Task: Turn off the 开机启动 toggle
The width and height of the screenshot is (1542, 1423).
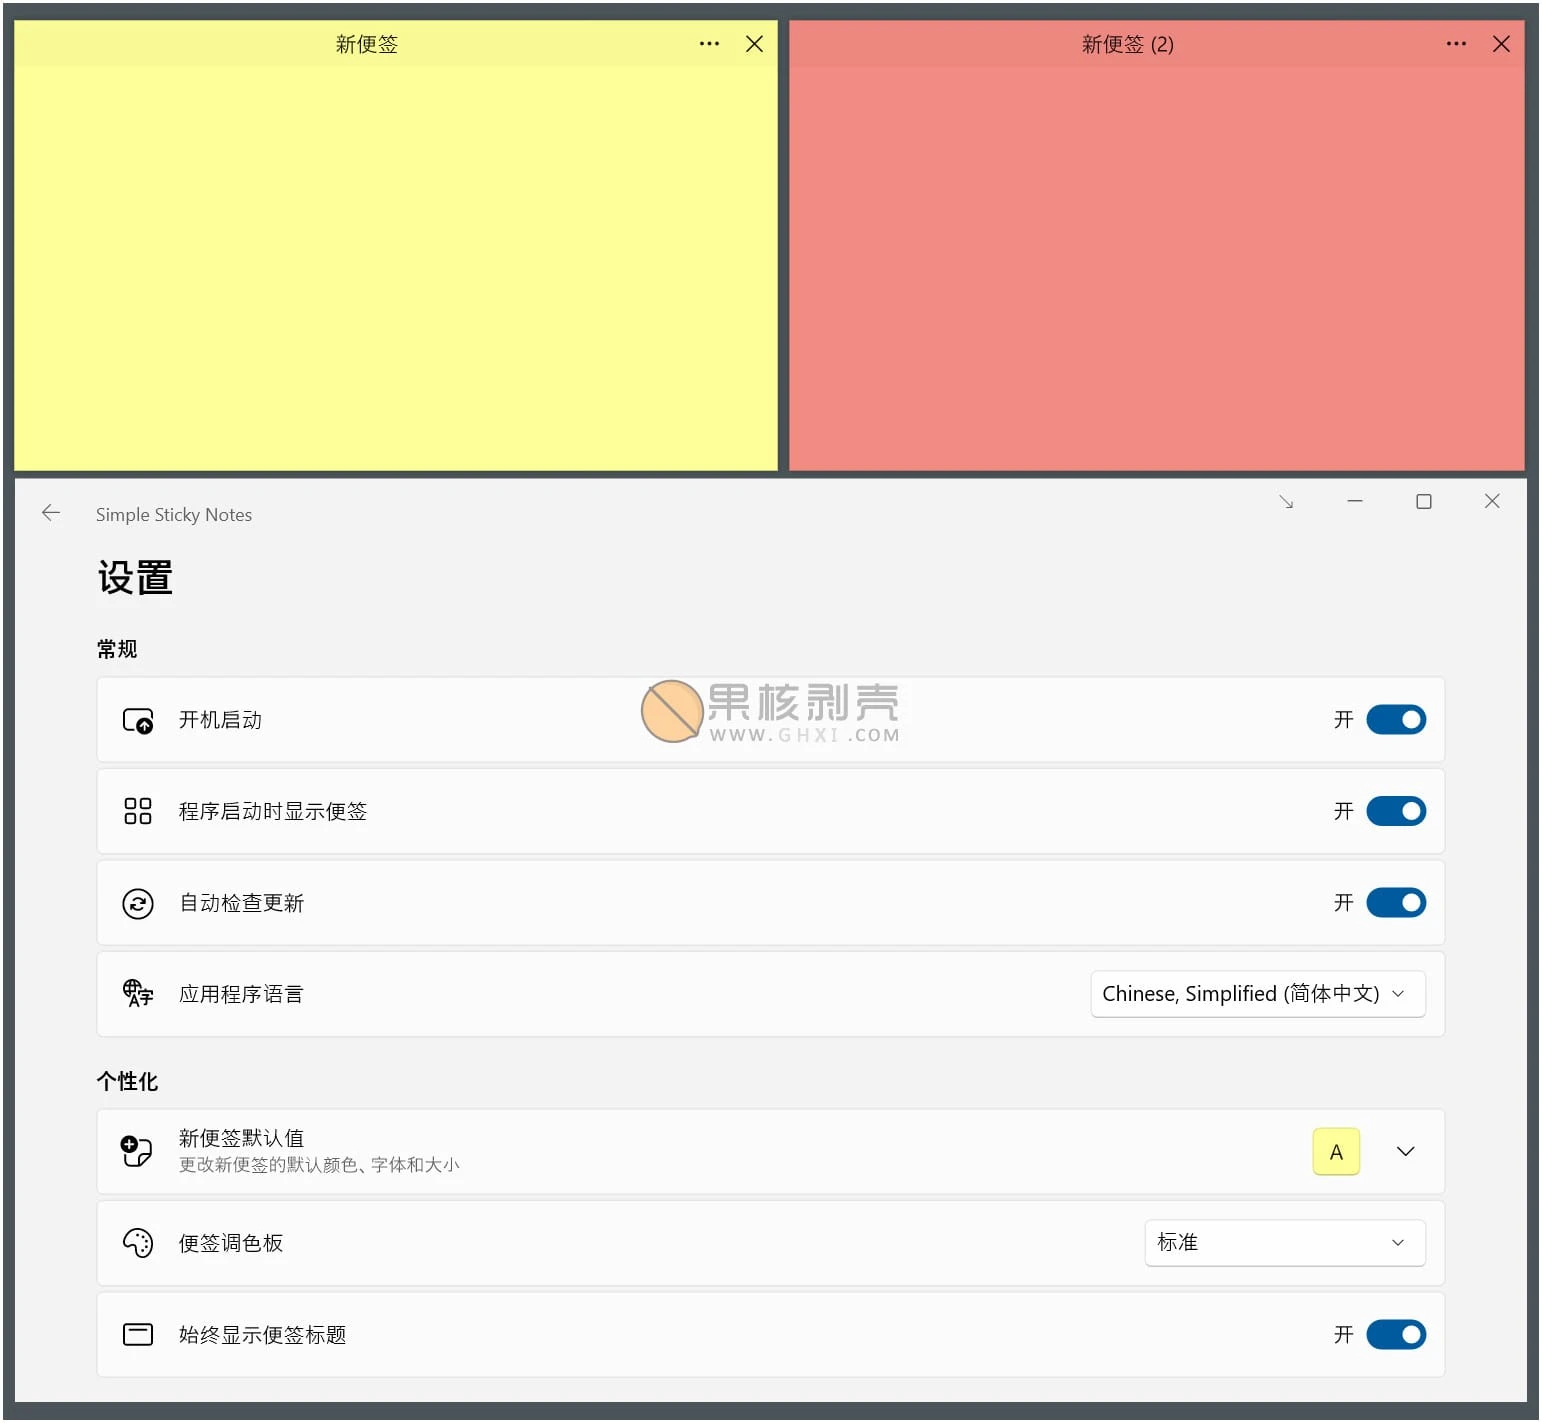Action: tap(1395, 720)
